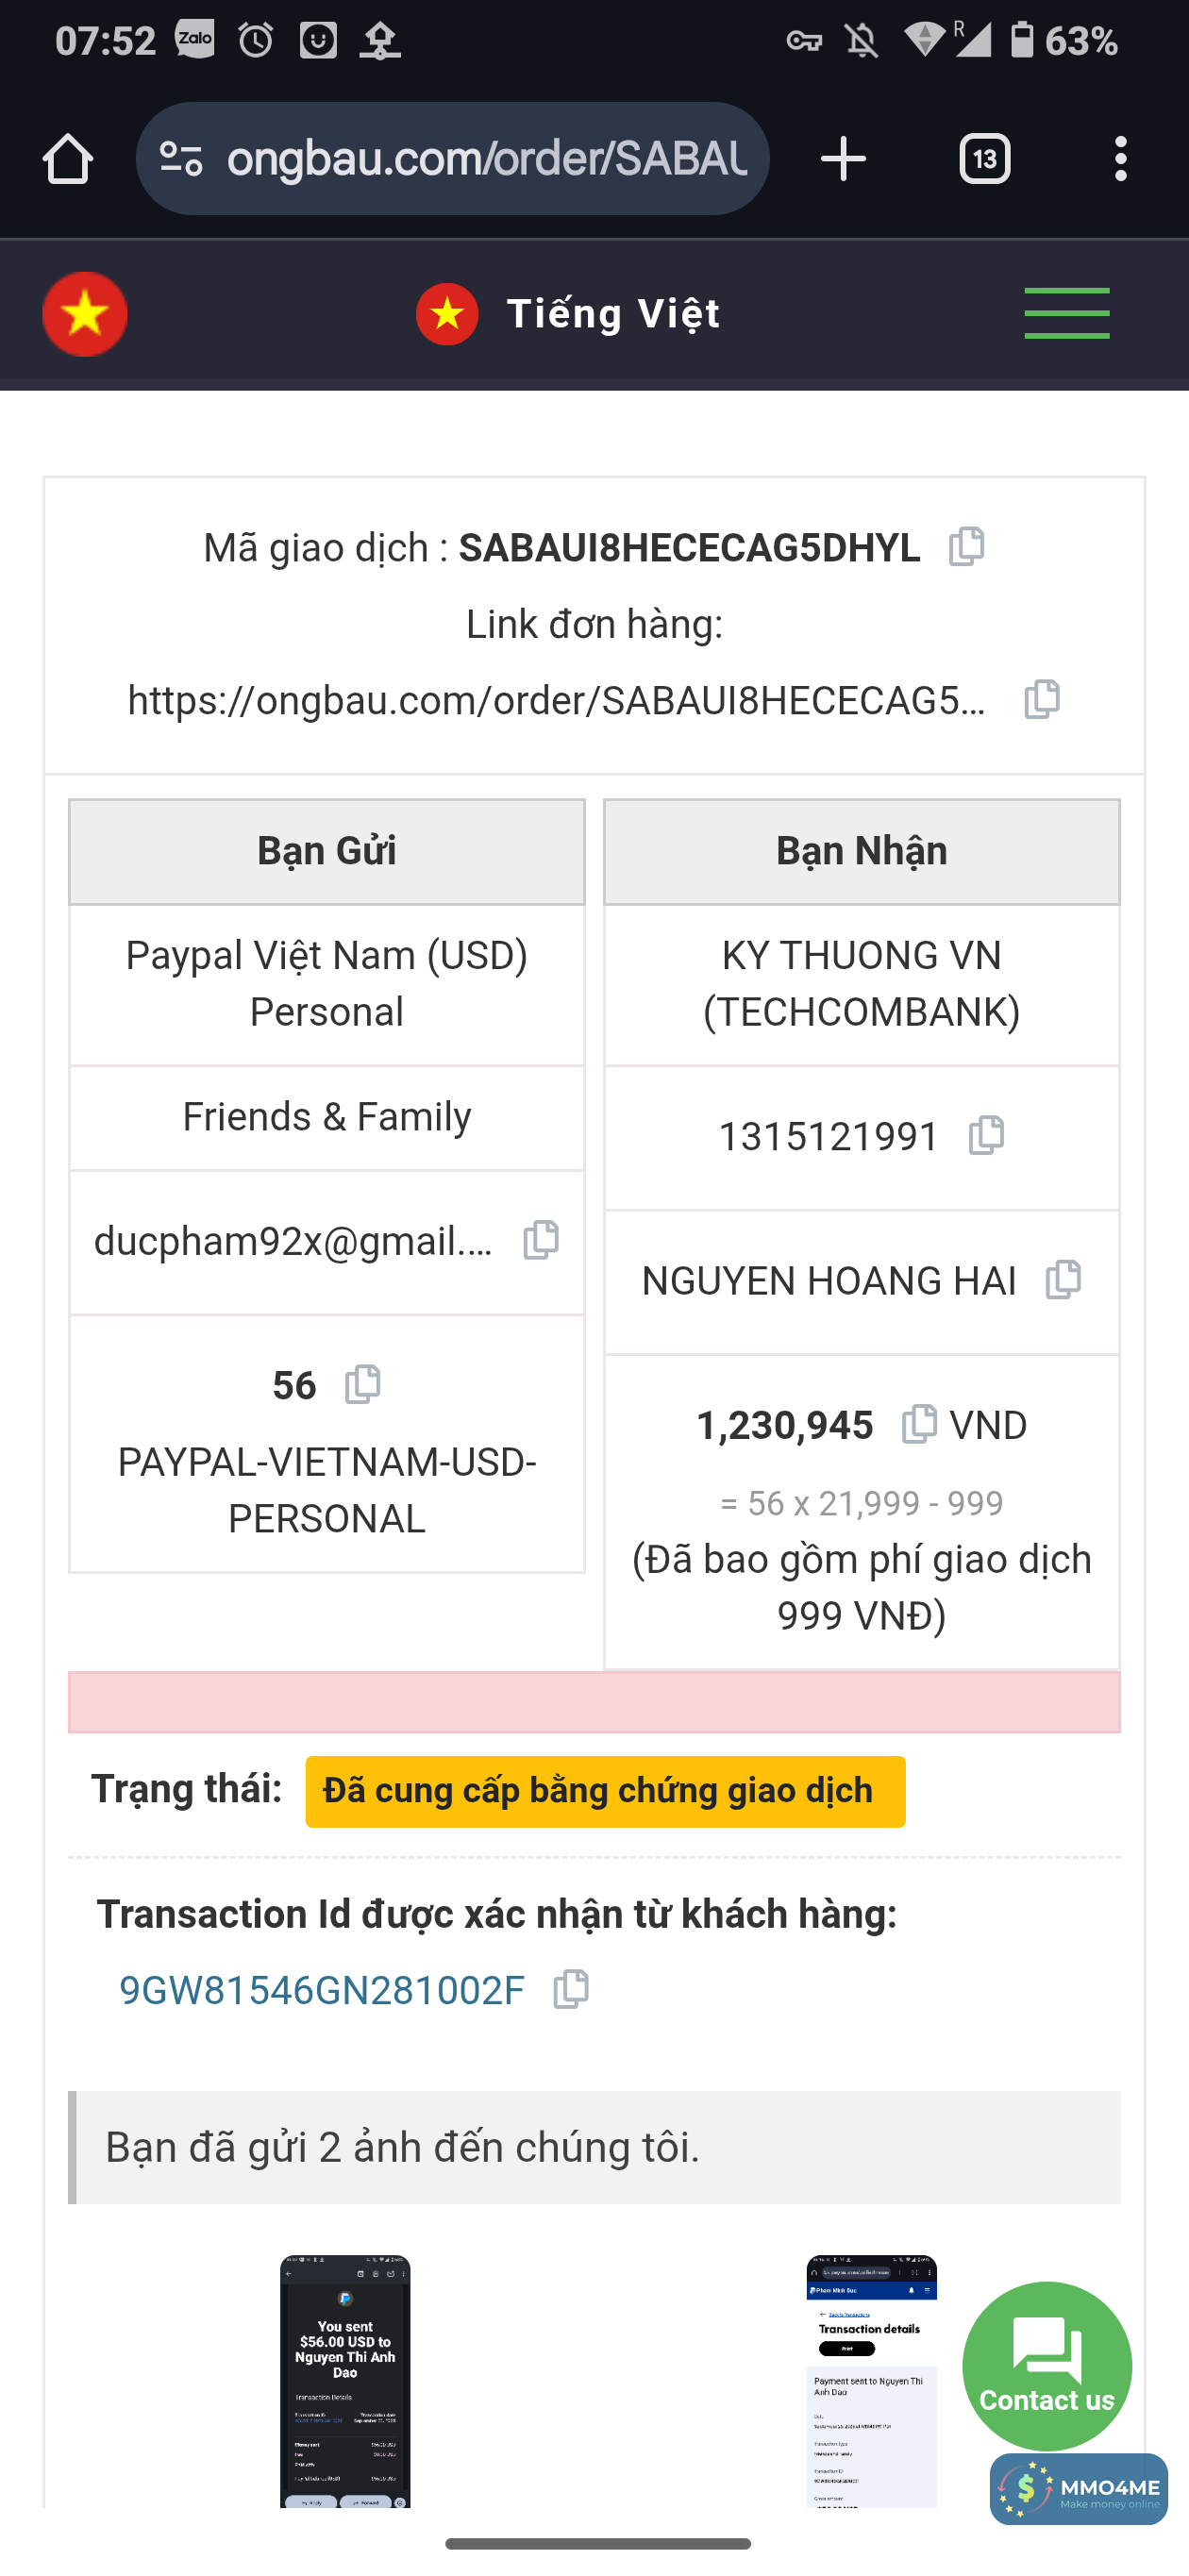Open the 'You sent $56.00' proof thumbnail
Image resolution: width=1189 pixels, height=2576 pixels.
tap(345, 2380)
